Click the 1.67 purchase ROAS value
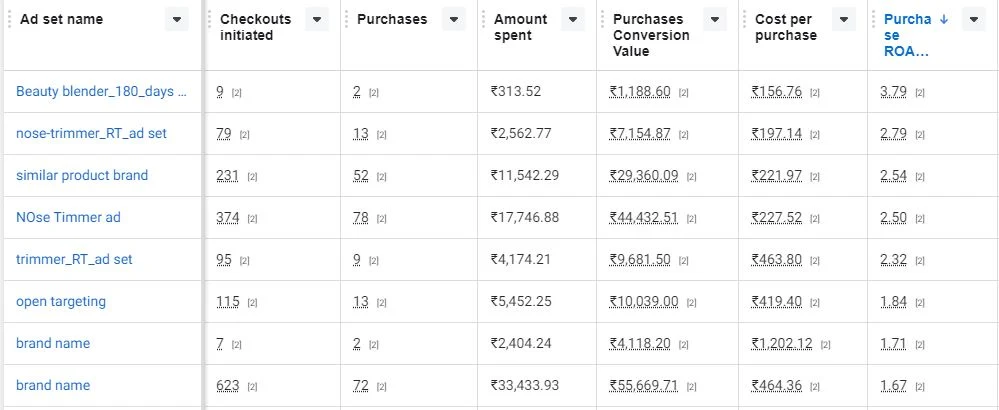Image resolution: width=999 pixels, height=410 pixels. tap(893, 385)
